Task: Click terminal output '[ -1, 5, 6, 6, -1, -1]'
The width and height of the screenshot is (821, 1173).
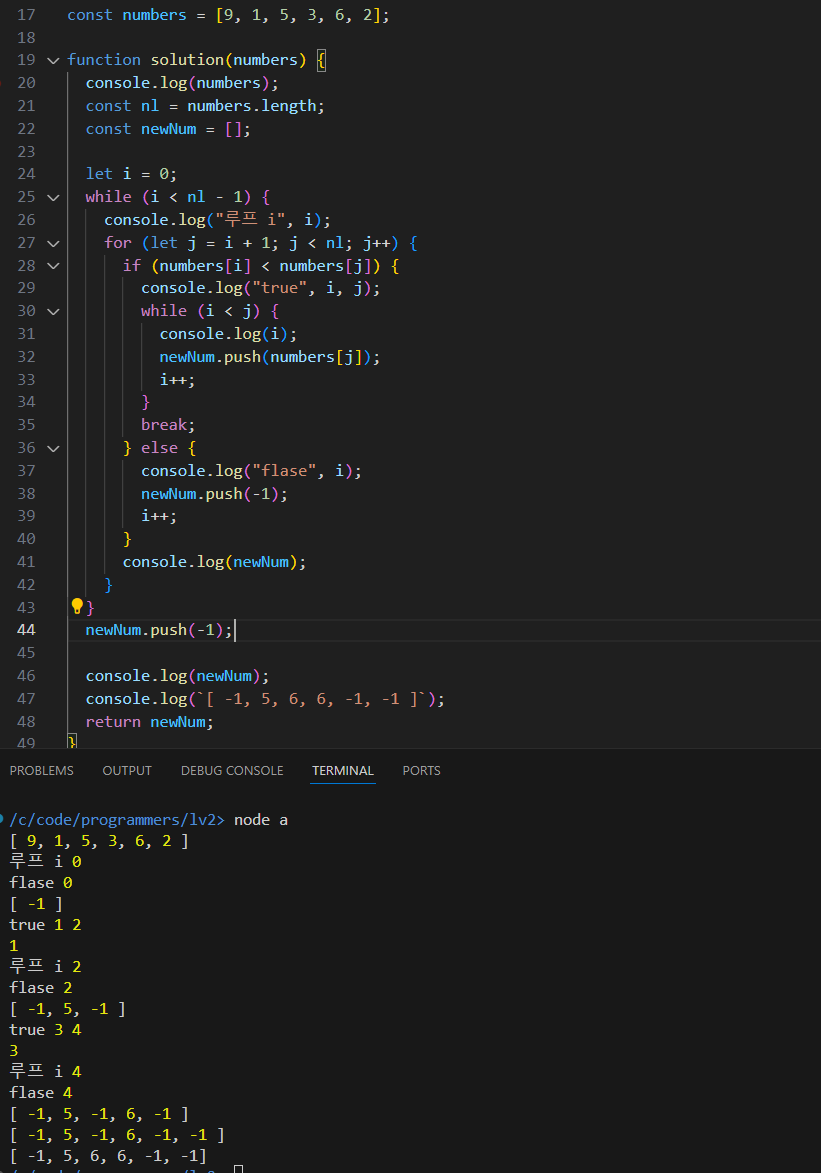Action: tap(108, 1156)
